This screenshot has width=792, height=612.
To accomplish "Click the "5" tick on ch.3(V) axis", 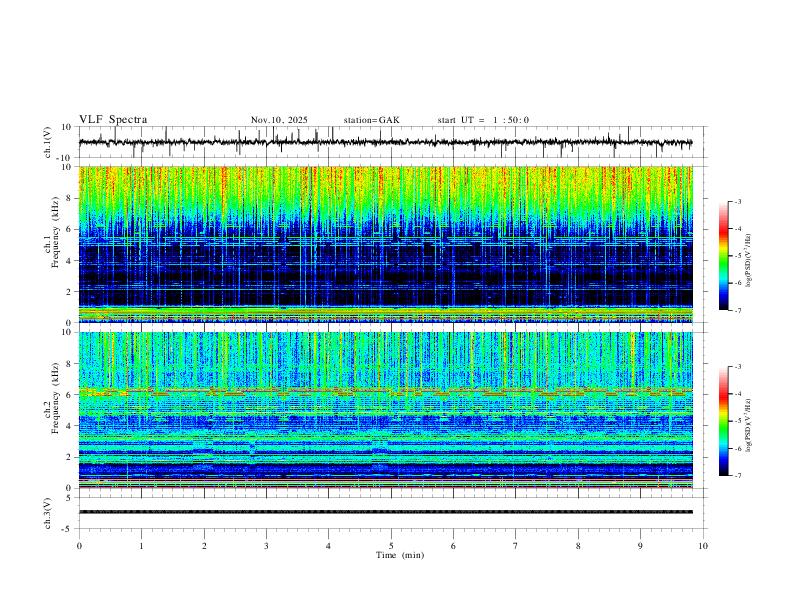I will 69,498.
